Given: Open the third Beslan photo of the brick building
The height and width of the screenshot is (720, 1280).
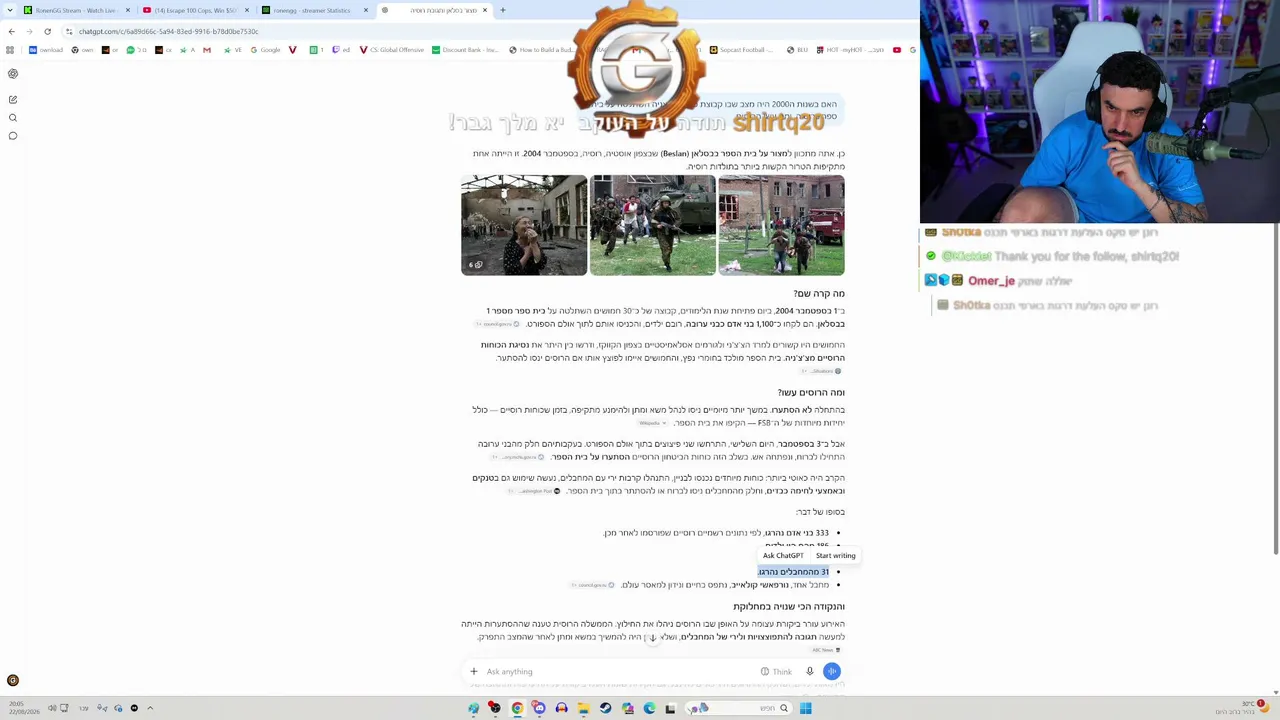Looking at the screenshot, I should [x=781, y=225].
